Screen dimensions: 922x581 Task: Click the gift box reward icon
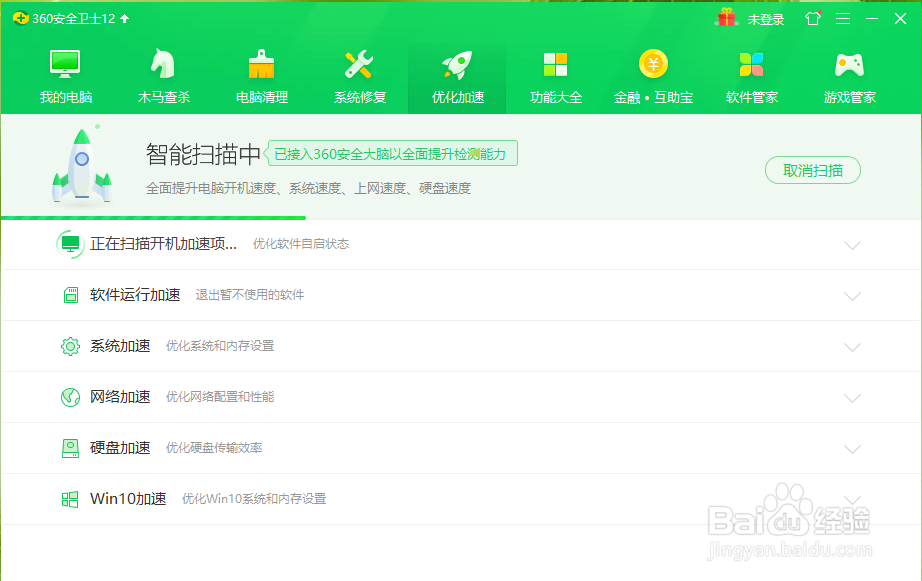(725, 18)
